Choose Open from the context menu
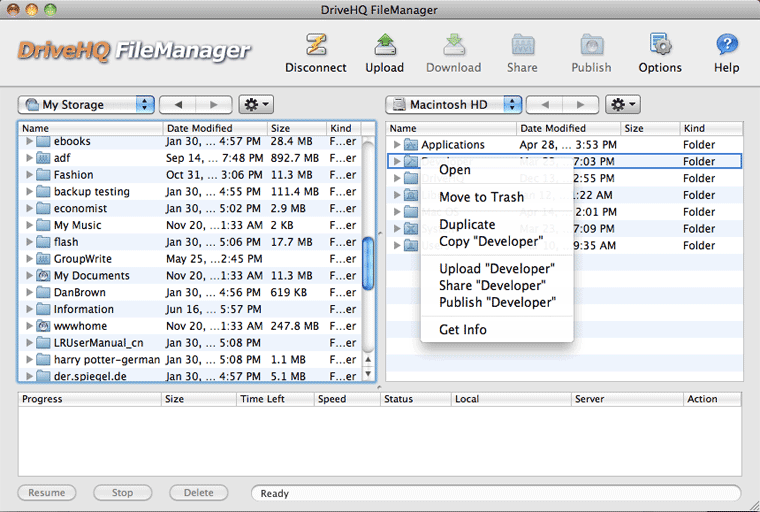Viewport: 760px width, 512px height. click(497, 170)
